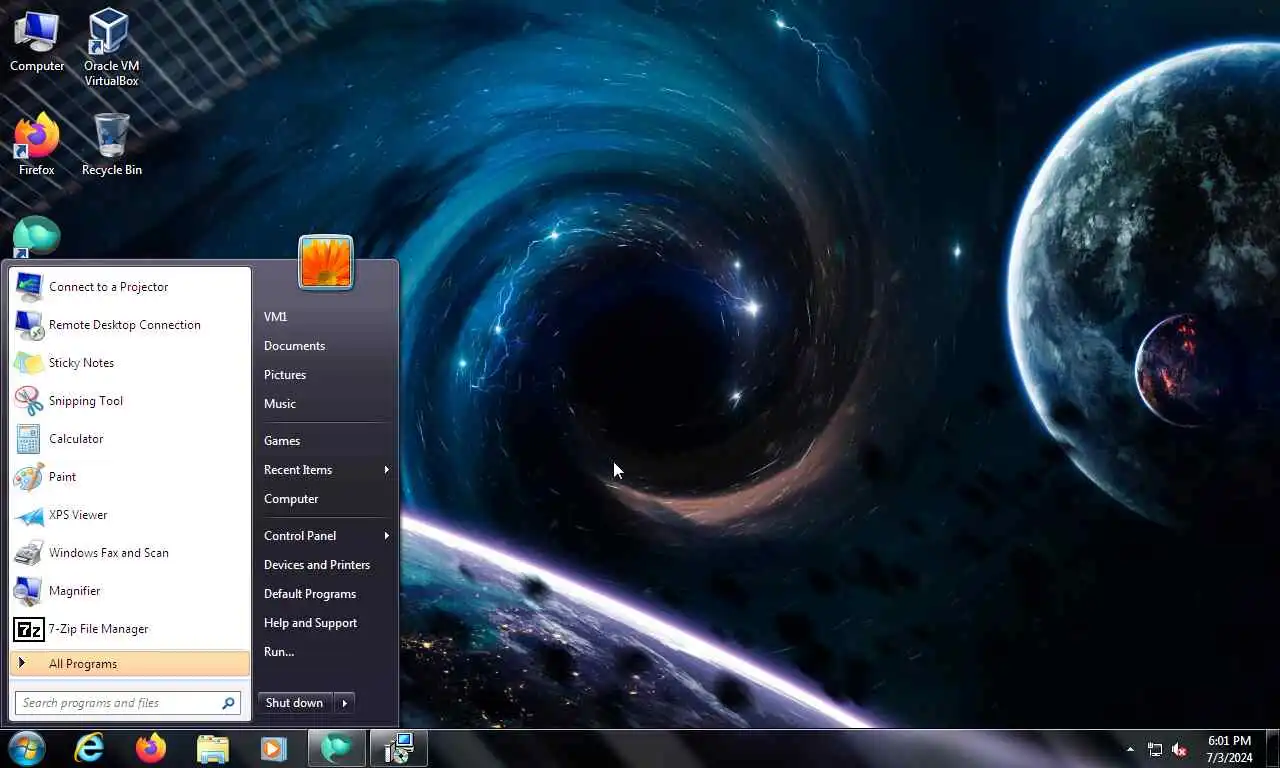
Task: Open Computer in the Start menu right pane
Action: (x=291, y=499)
